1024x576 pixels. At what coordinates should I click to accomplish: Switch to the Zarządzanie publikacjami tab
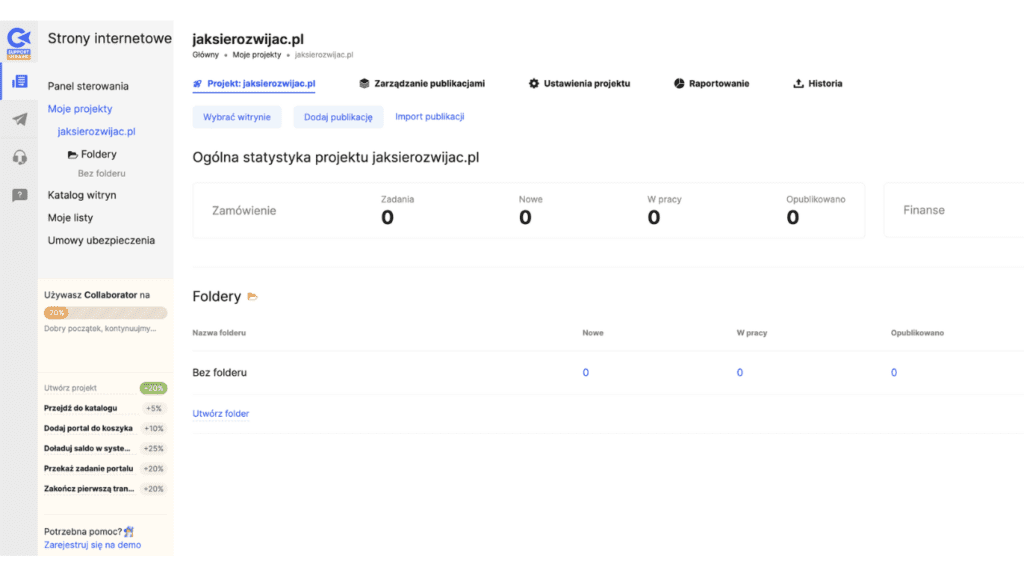[422, 84]
